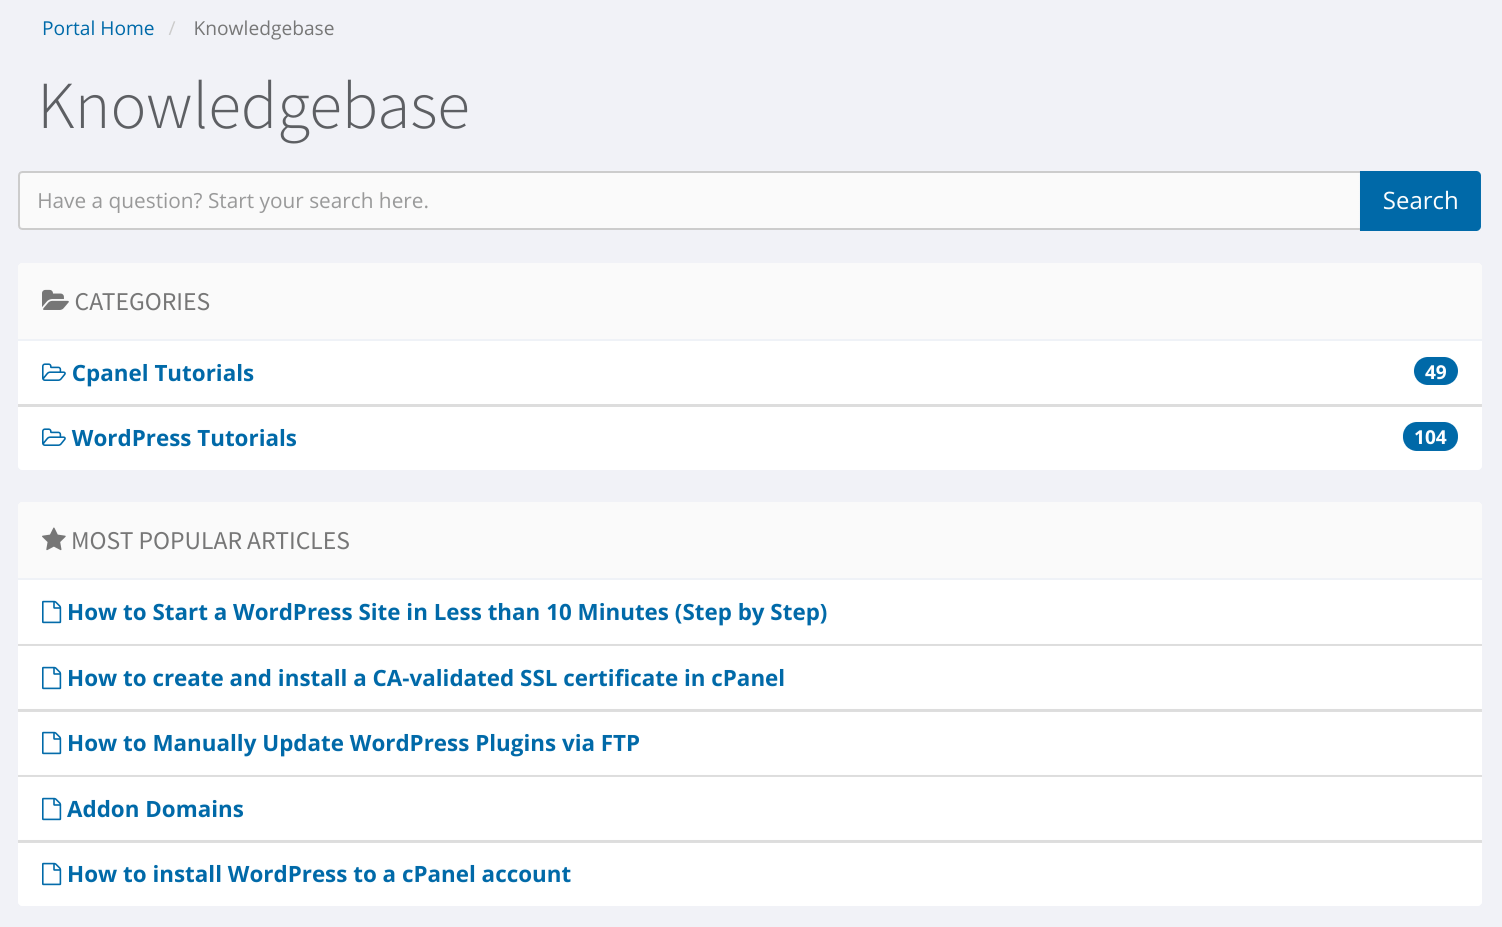Open the CA-validated SSL certificate article
Image resolution: width=1502 pixels, height=927 pixels.
(x=426, y=678)
